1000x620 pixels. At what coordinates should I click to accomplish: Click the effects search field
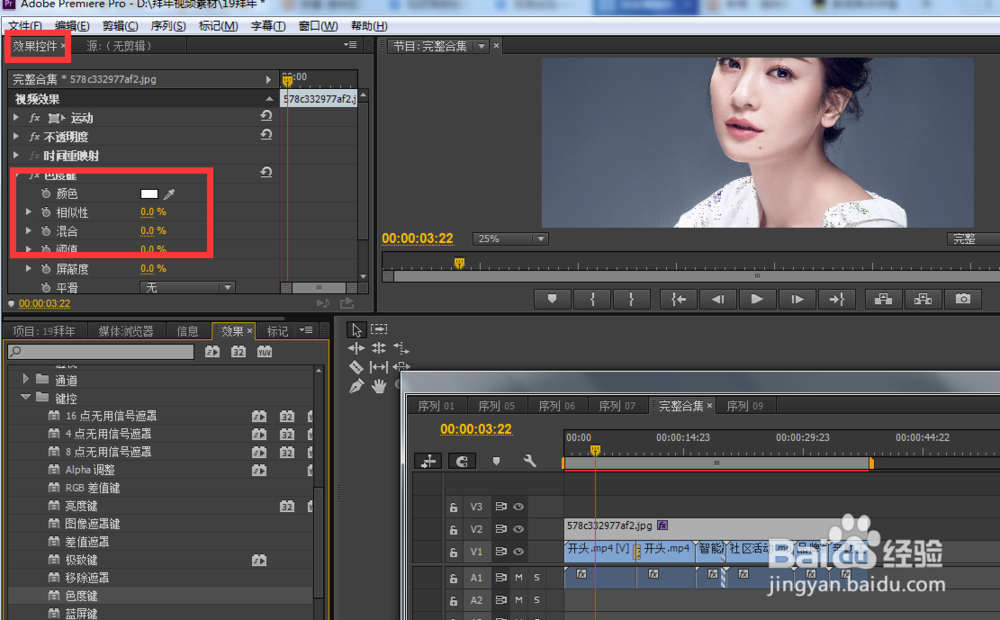click(101, 351)
